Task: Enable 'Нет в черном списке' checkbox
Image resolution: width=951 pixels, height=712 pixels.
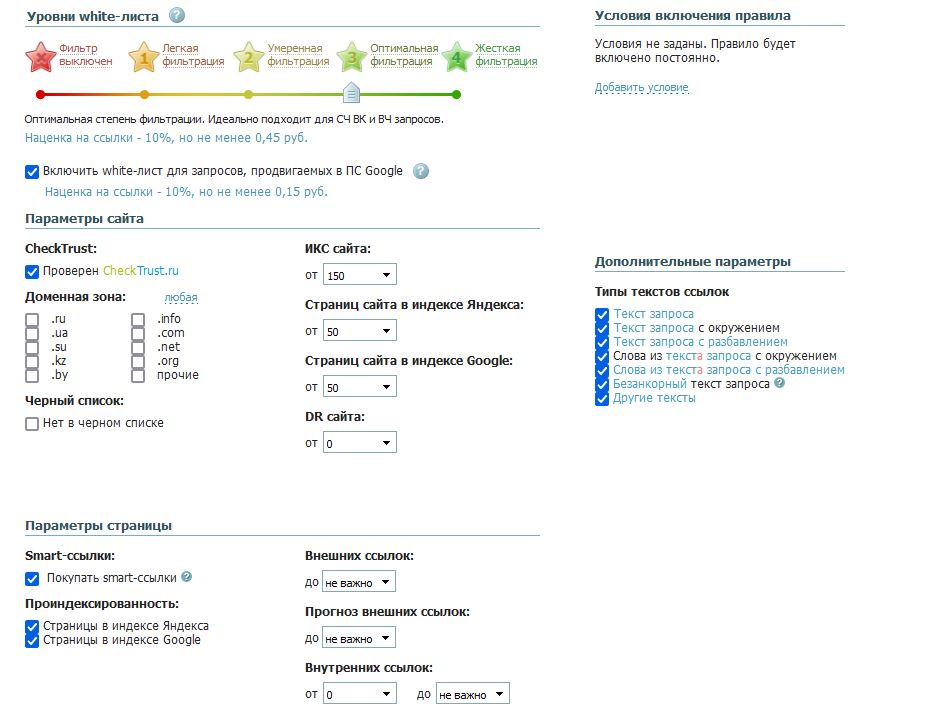Action: click(x=32, y=423)
